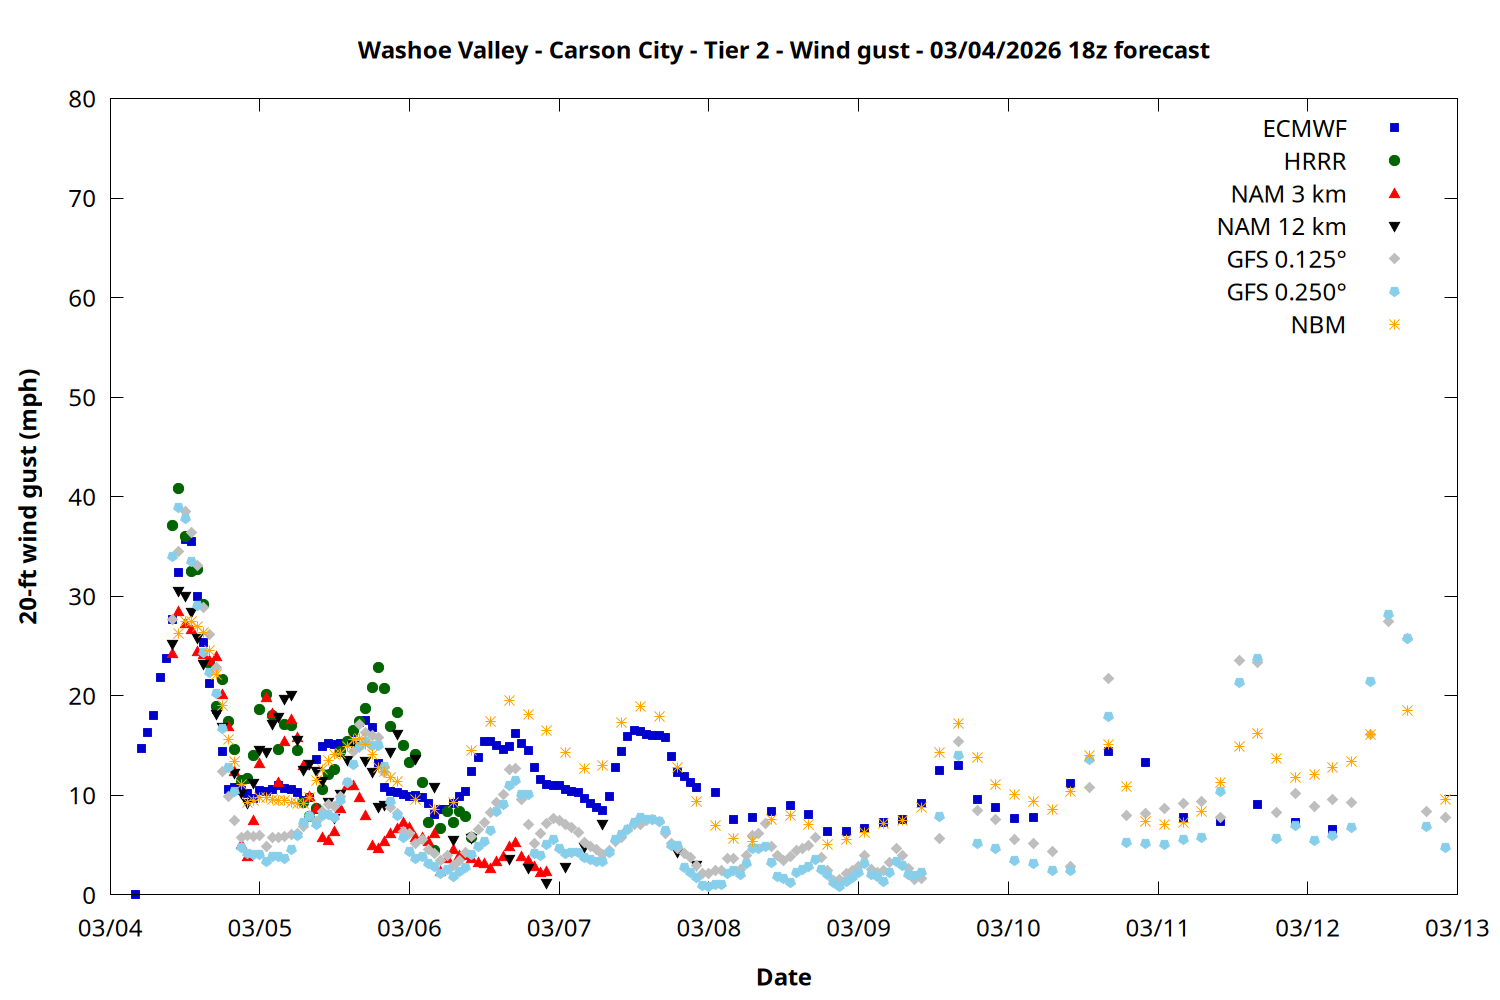Click the 03/10 date tick label

[1008, 928]
